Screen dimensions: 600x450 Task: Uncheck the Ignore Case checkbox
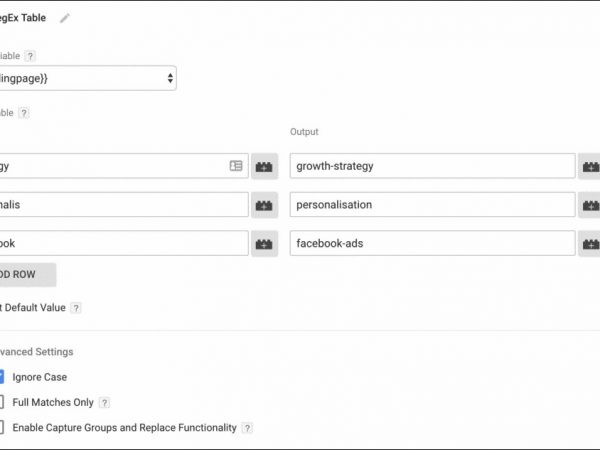click(x=1, y=377)
